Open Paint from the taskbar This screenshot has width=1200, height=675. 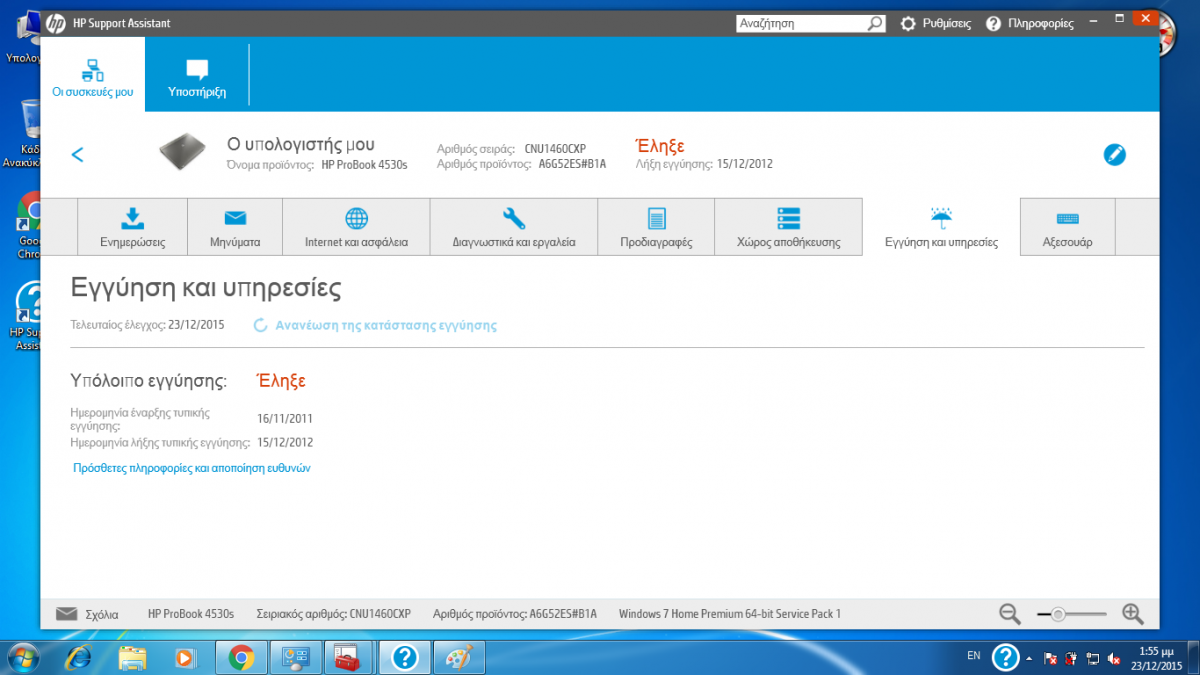pyautogui.click(x=459, y=657)
